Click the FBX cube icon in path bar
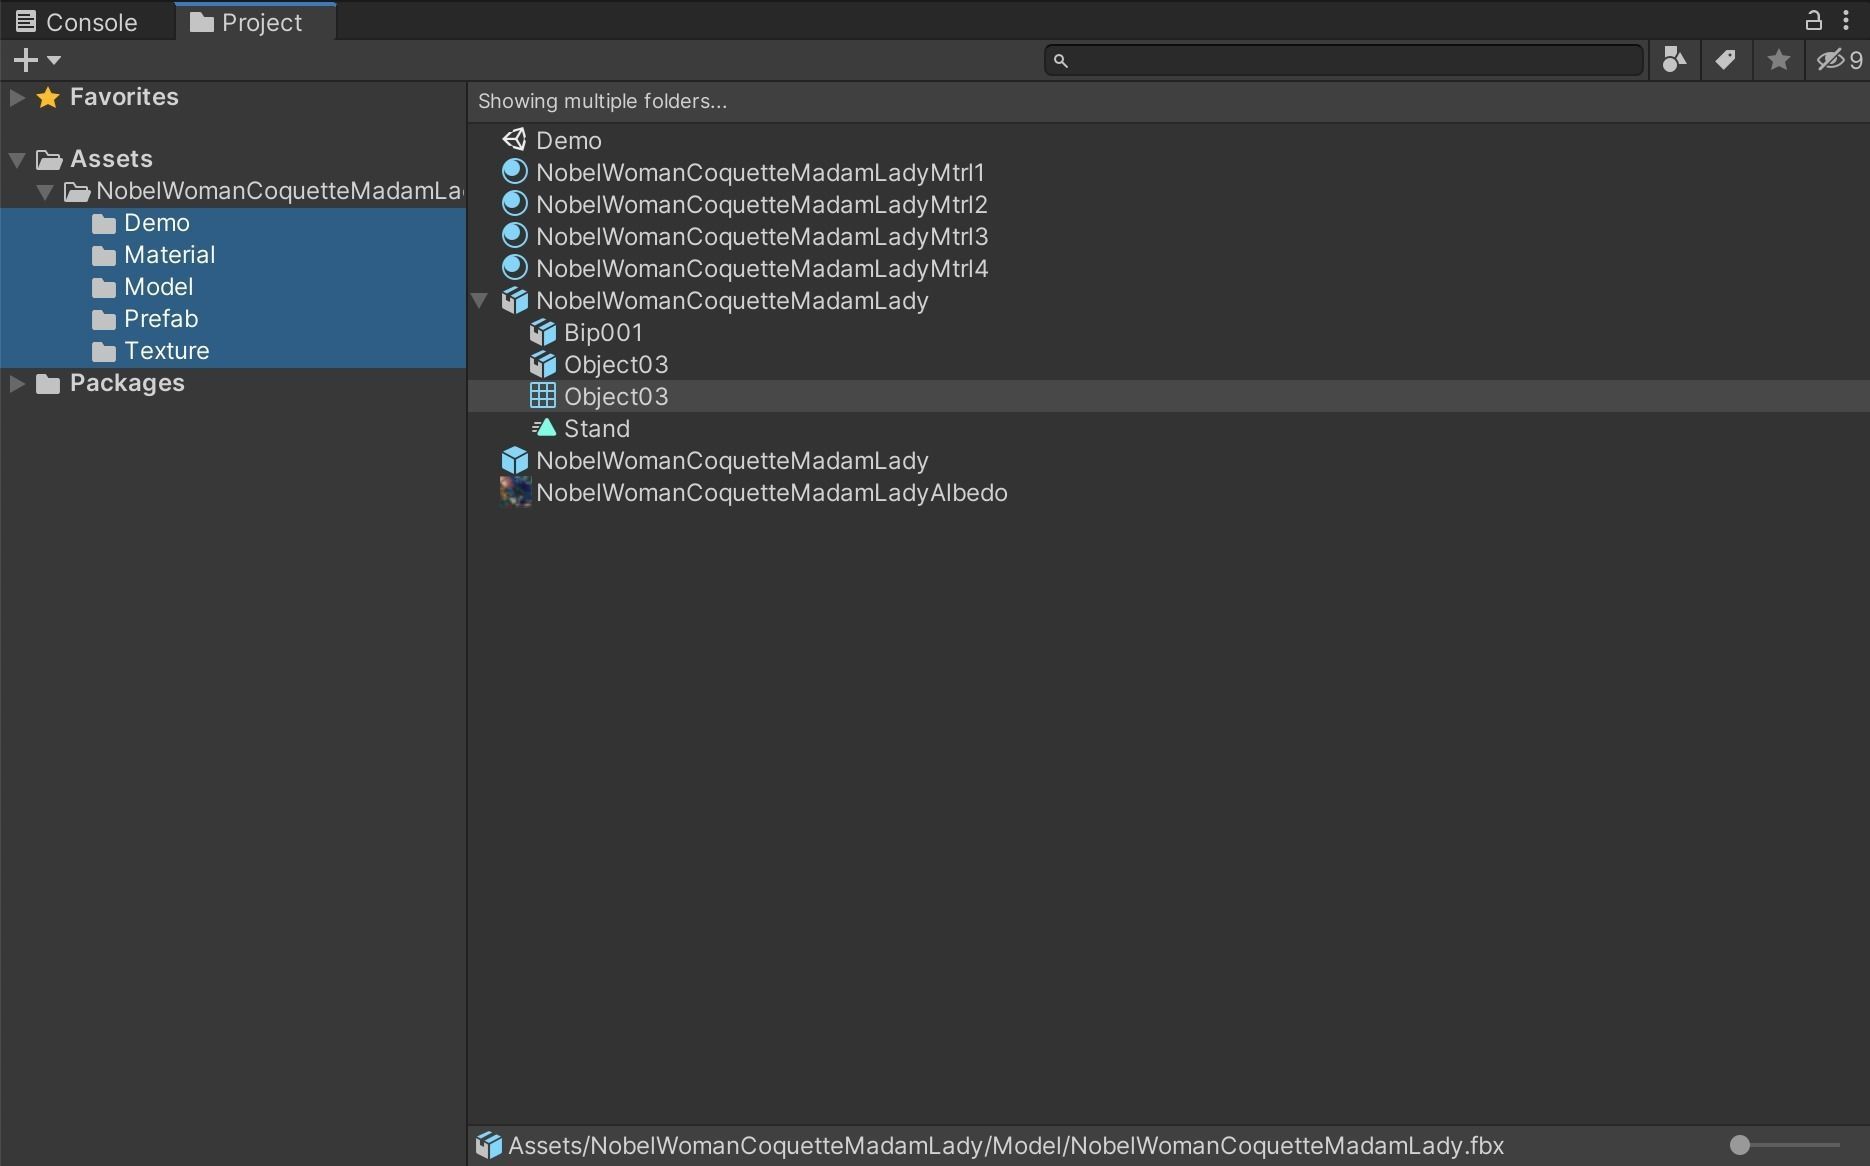Viewport: 1870px width, 1166px height. pyautogui.click(x=488, y=1145)
